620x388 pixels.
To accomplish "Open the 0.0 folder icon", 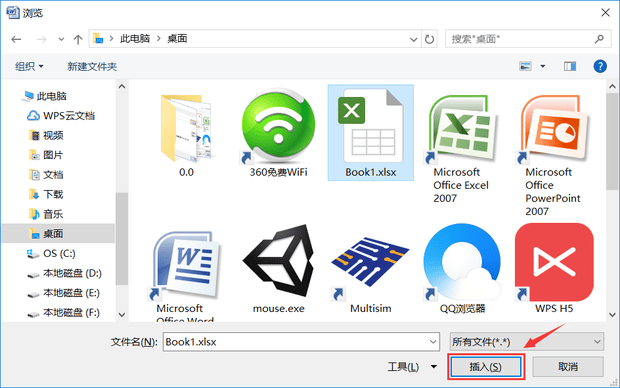I will (186, 128).
